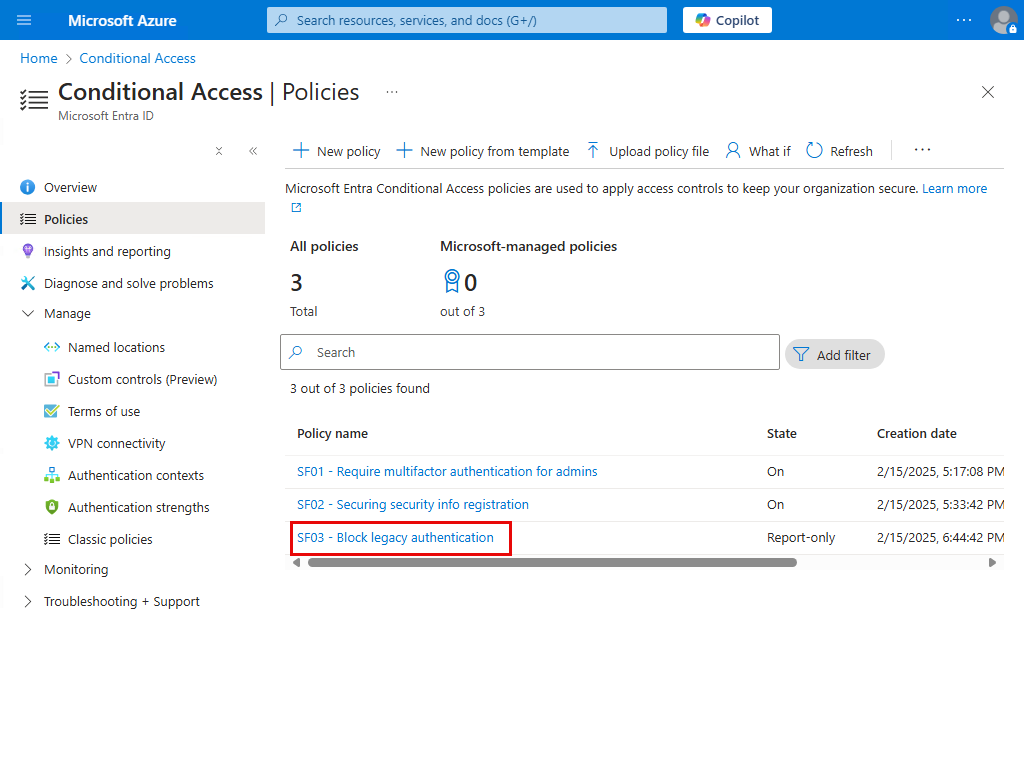Click the 2/15/2025, 5:17:08 PM date cell

940,472
